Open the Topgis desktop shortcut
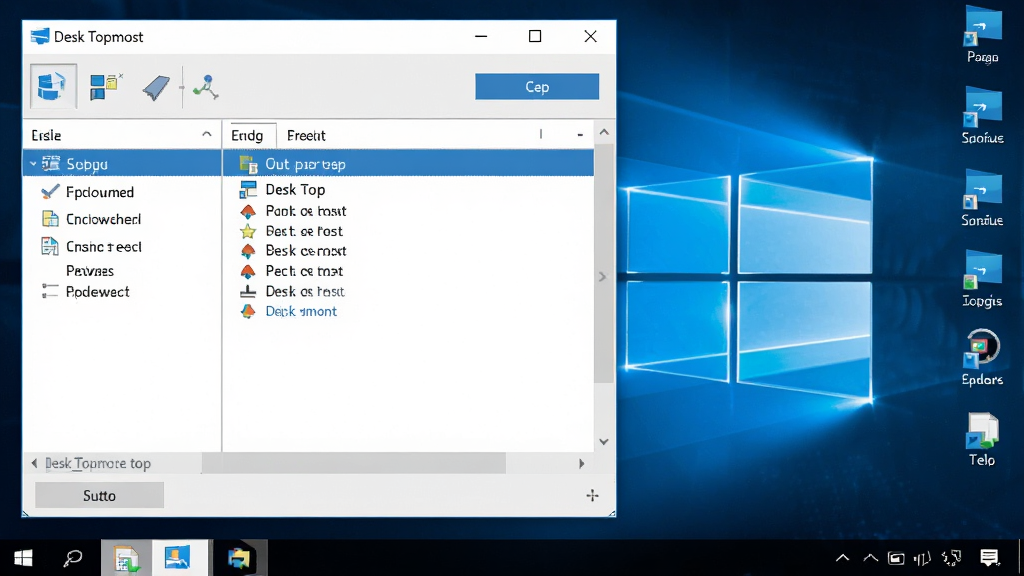Screen dimensions: 1024x576 coord(983,280)
